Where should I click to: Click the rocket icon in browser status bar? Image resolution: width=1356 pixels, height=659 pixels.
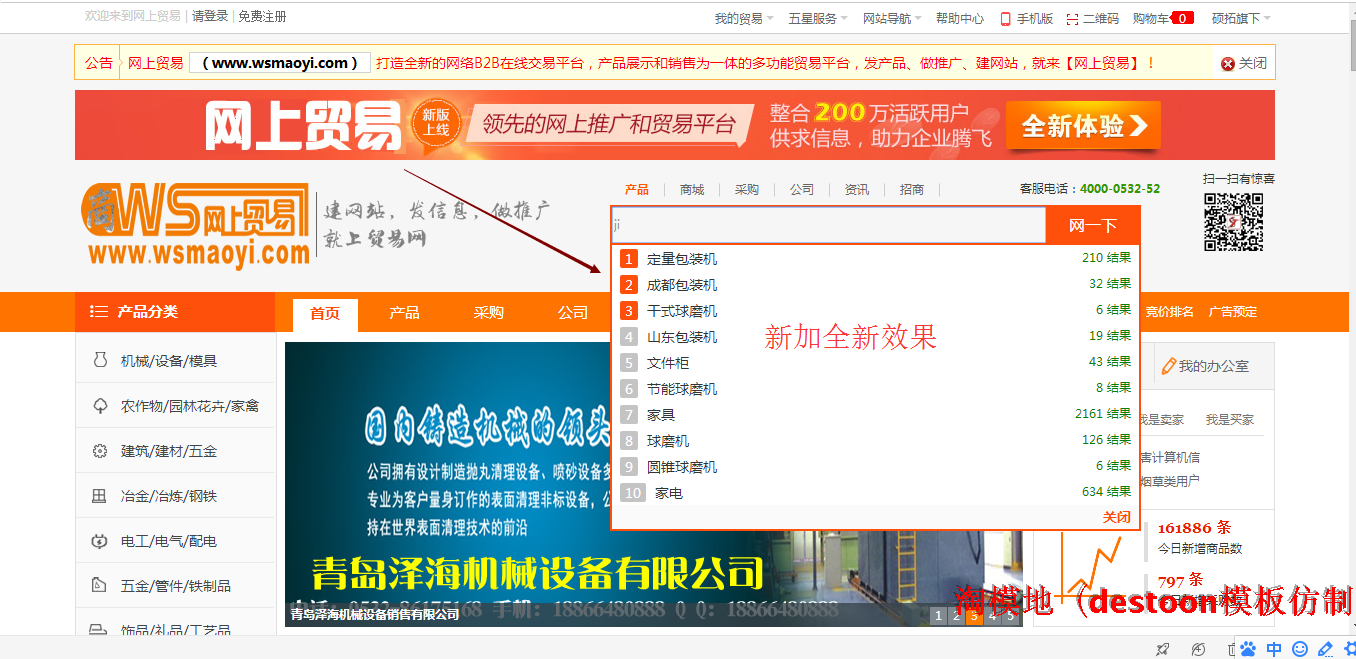(x=1162, y=649)
